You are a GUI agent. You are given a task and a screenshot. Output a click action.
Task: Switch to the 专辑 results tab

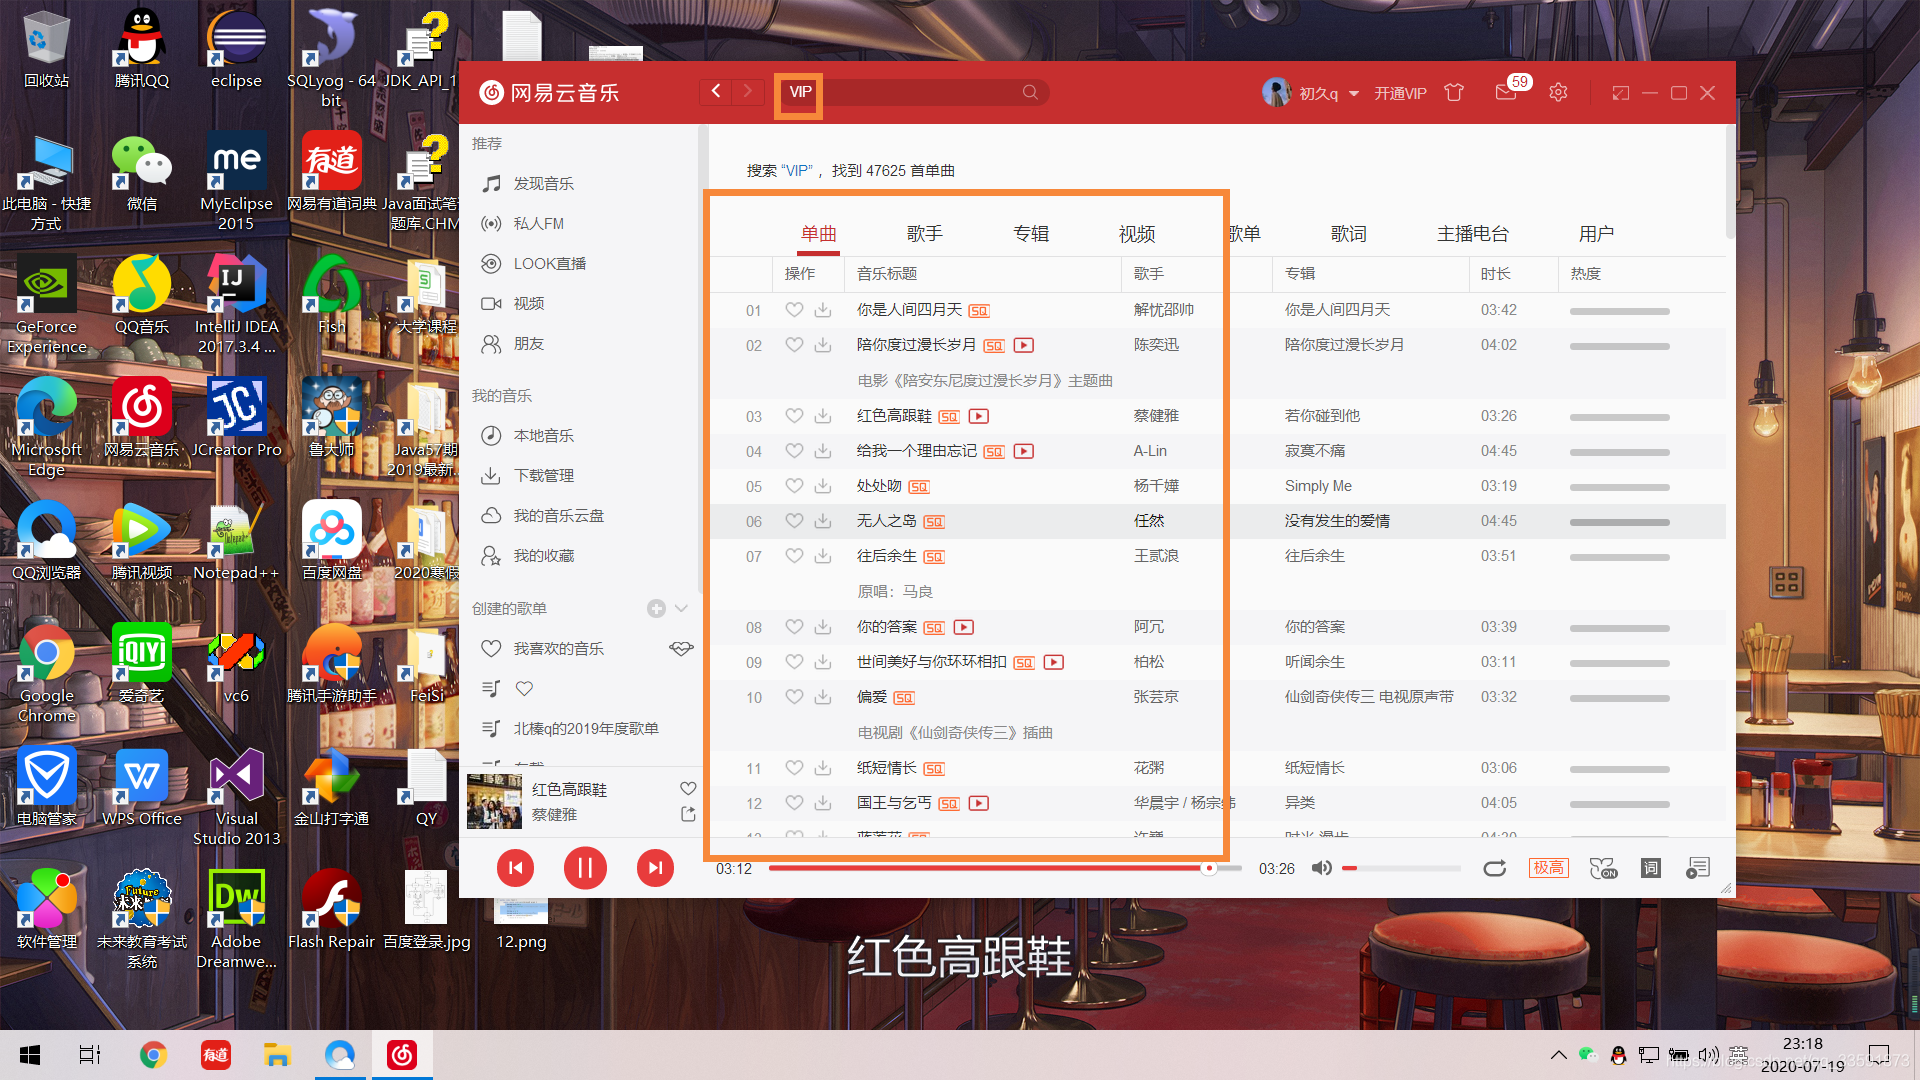coord(1031,234)
